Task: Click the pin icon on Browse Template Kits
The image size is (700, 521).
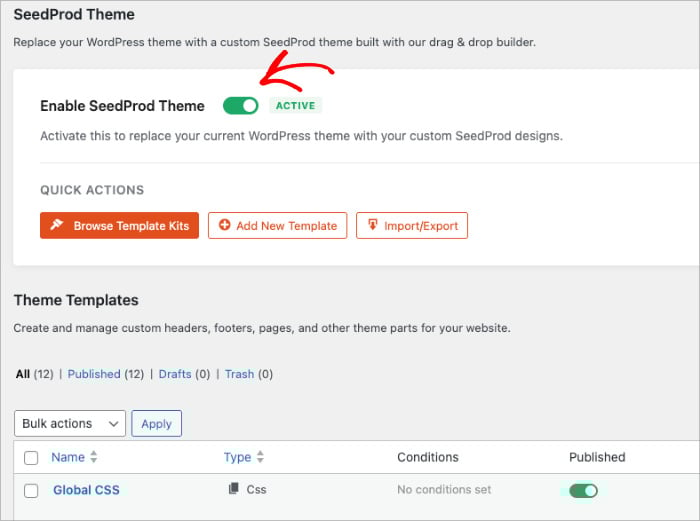Action: [58, 226]
